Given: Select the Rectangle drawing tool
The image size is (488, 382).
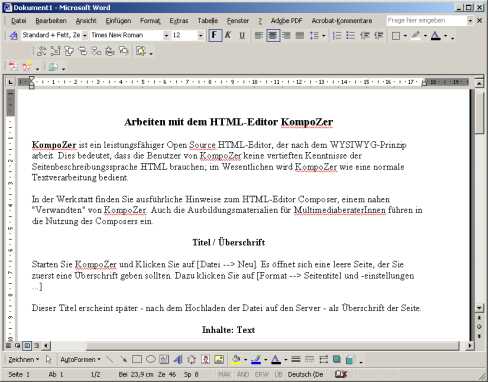Looking at the screenshot, I should point(137,359).
